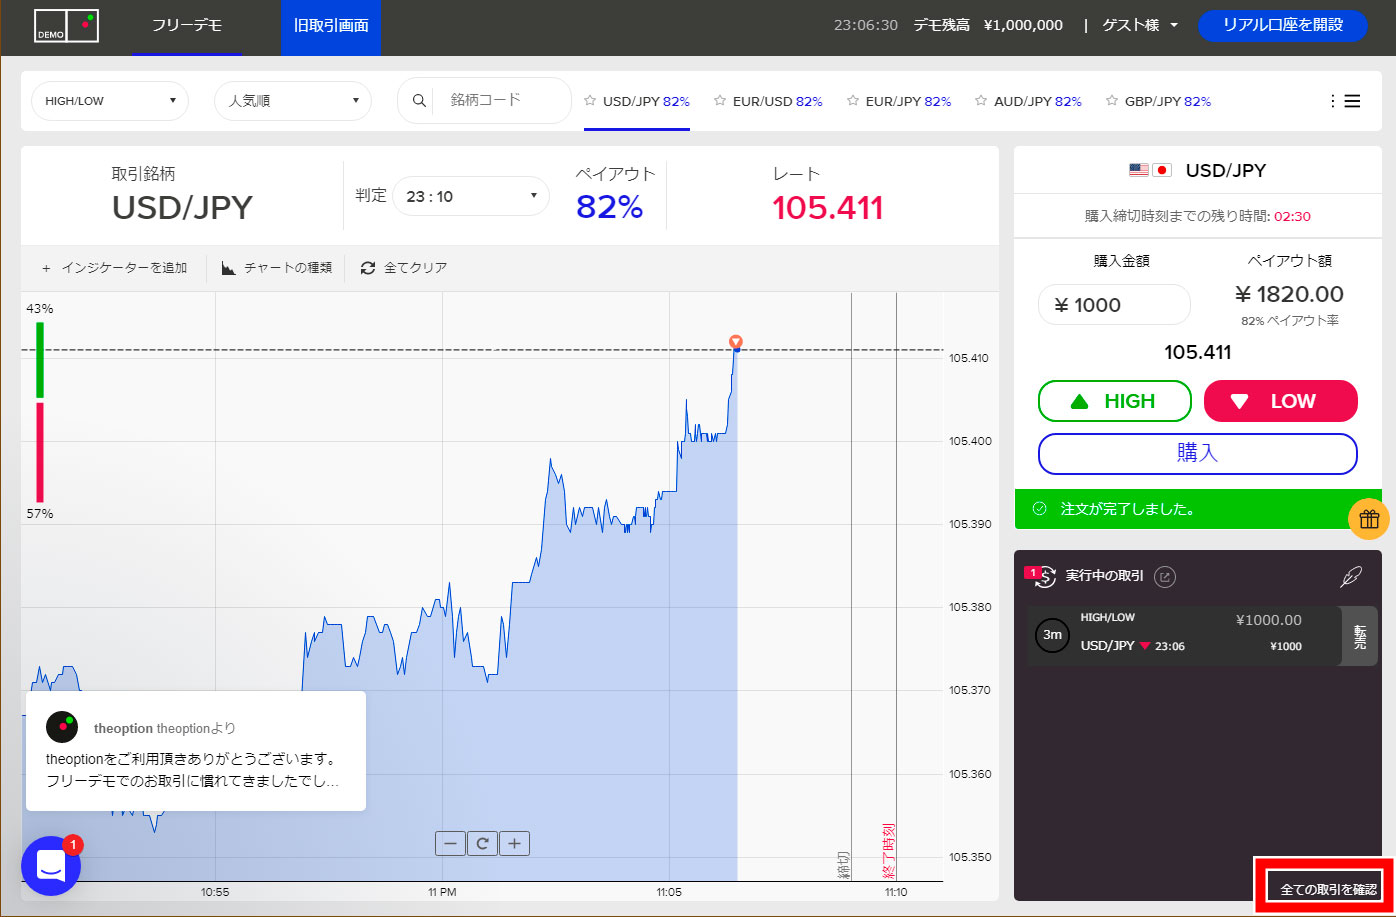Click the search magnifier icon

419,100
